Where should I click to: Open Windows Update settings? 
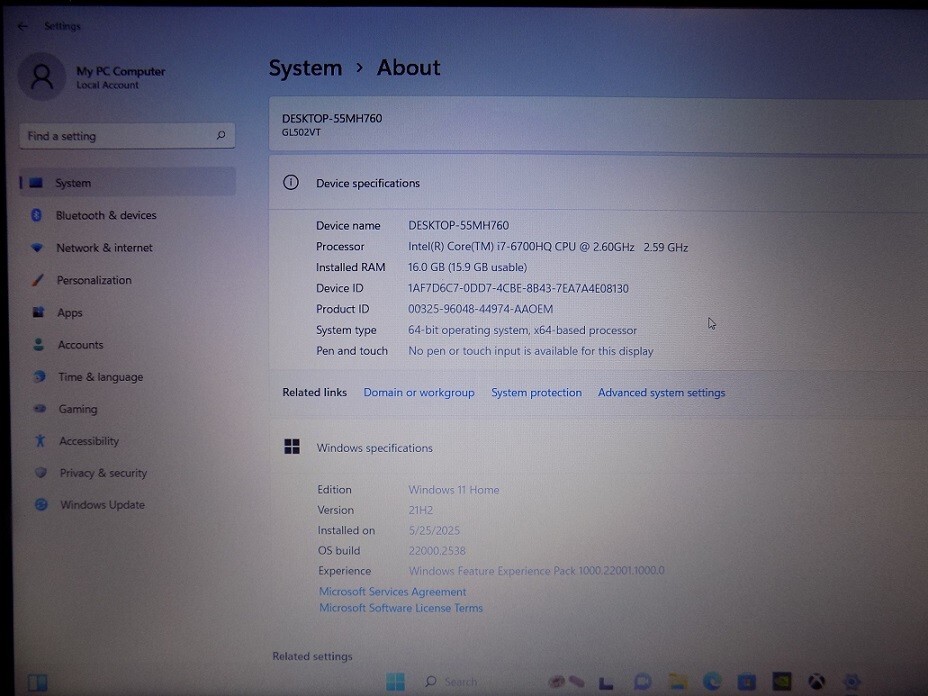102,505
